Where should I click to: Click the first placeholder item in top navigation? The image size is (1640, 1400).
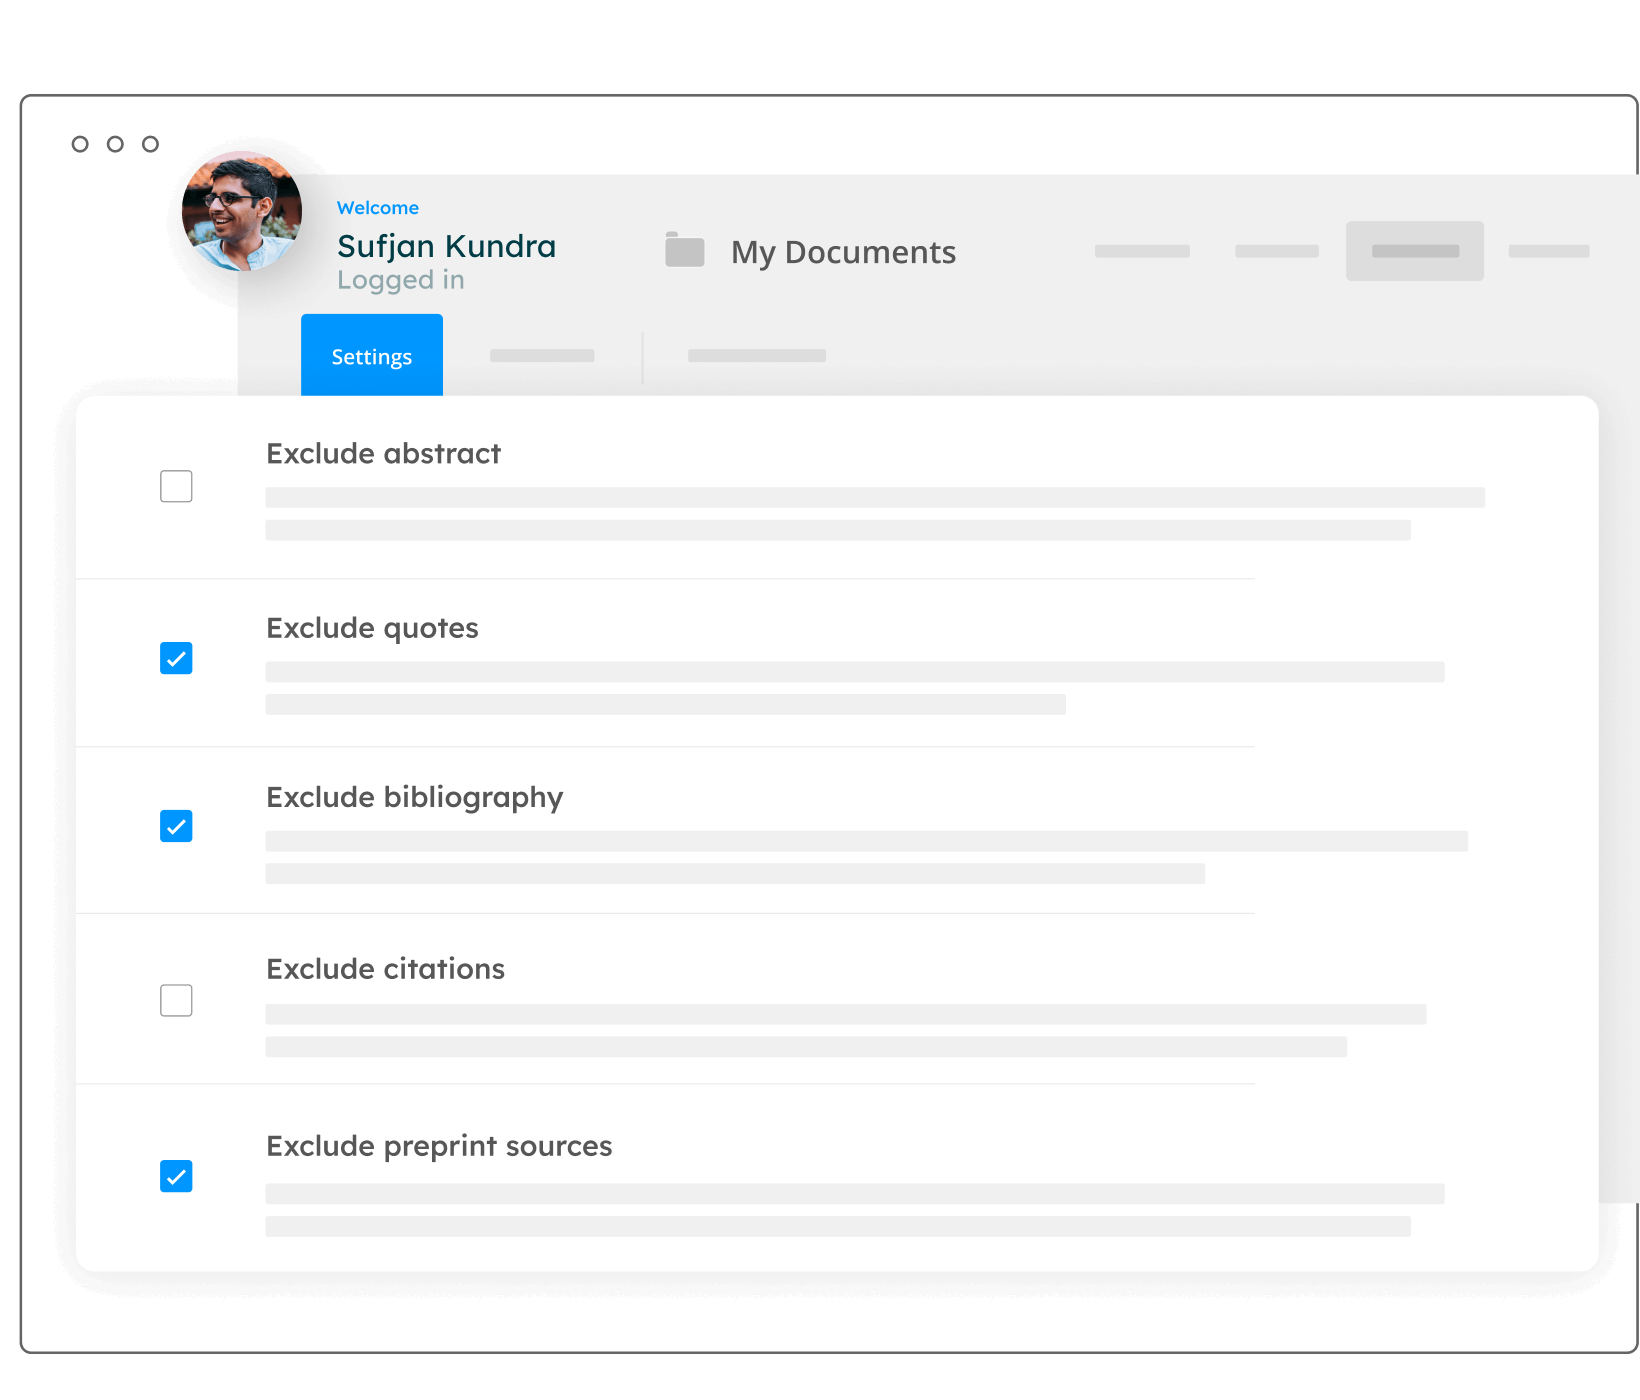click(x=1141, y=251)
